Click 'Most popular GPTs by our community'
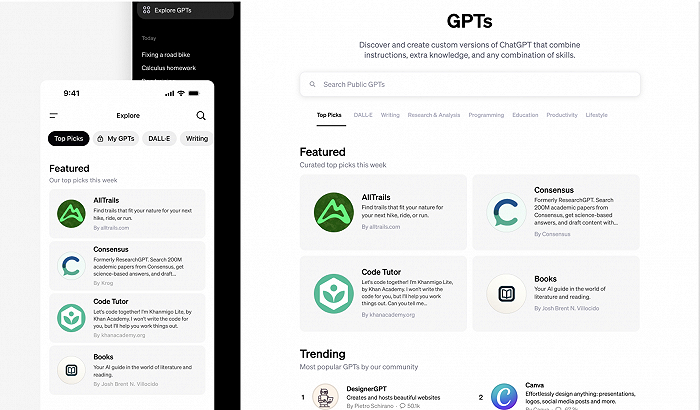 tap(359, 367)
